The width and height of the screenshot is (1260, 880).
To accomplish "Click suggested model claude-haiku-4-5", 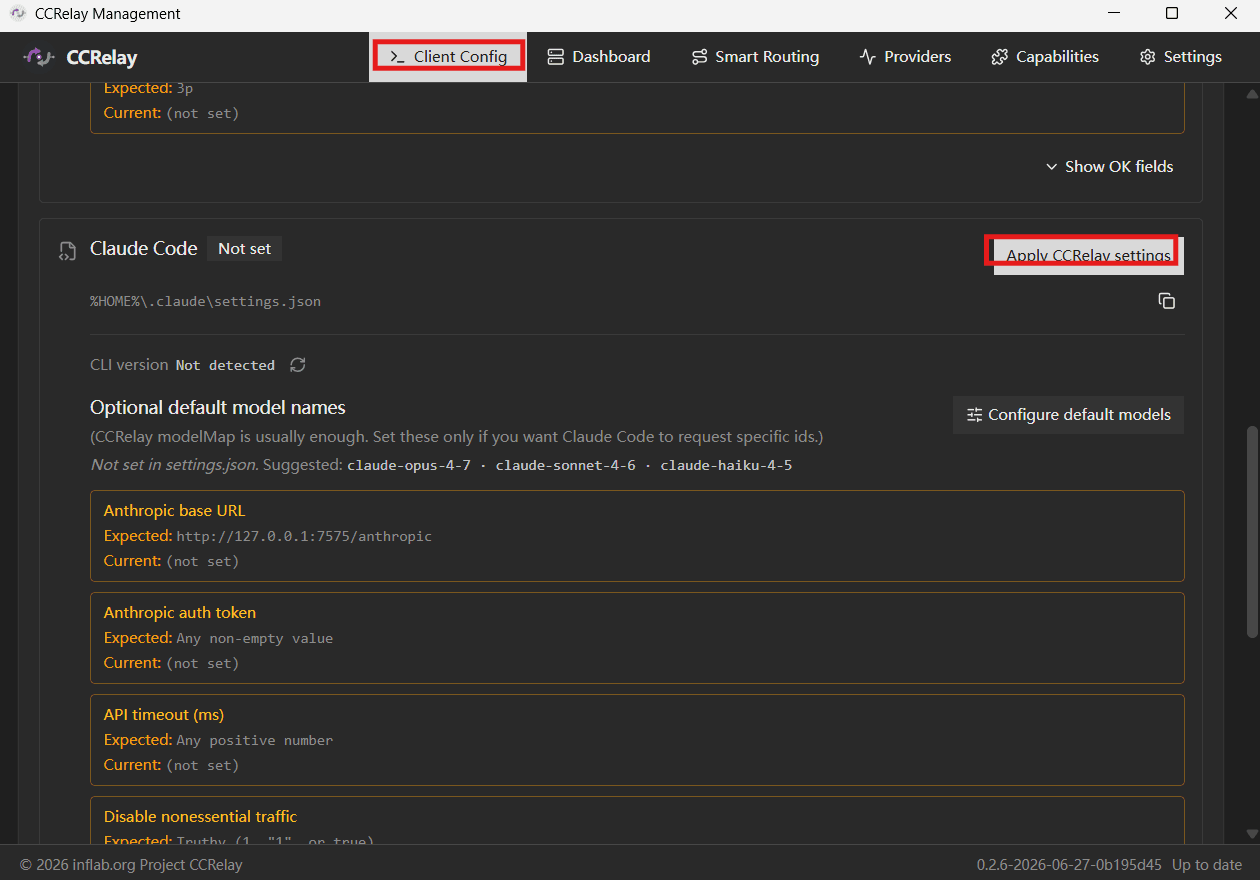I will [x=726, y=466].
